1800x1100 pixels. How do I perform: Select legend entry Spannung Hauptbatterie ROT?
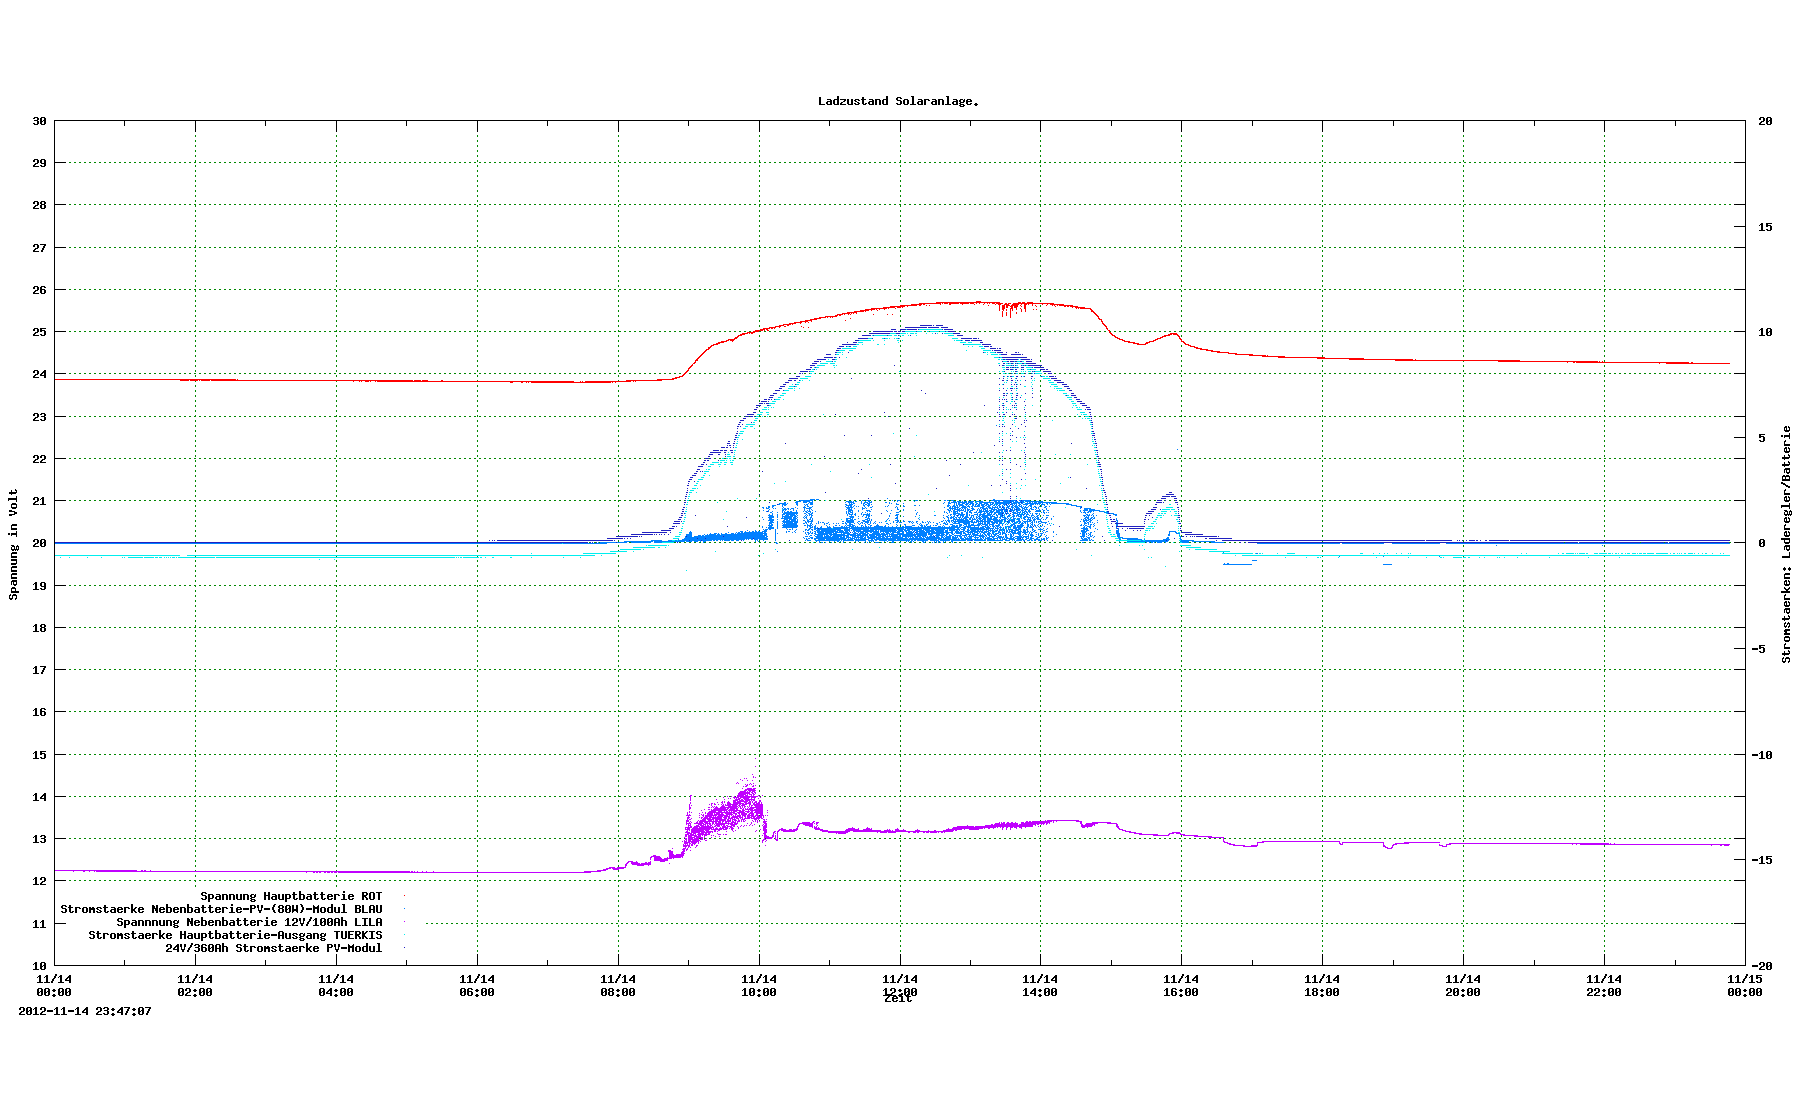pos(291,896)
